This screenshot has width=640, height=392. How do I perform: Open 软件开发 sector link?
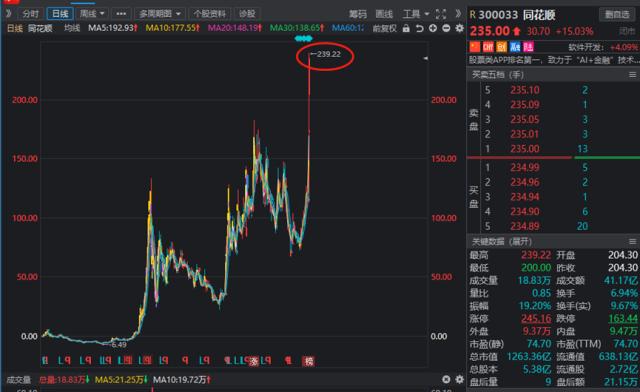tap(585, 47)
